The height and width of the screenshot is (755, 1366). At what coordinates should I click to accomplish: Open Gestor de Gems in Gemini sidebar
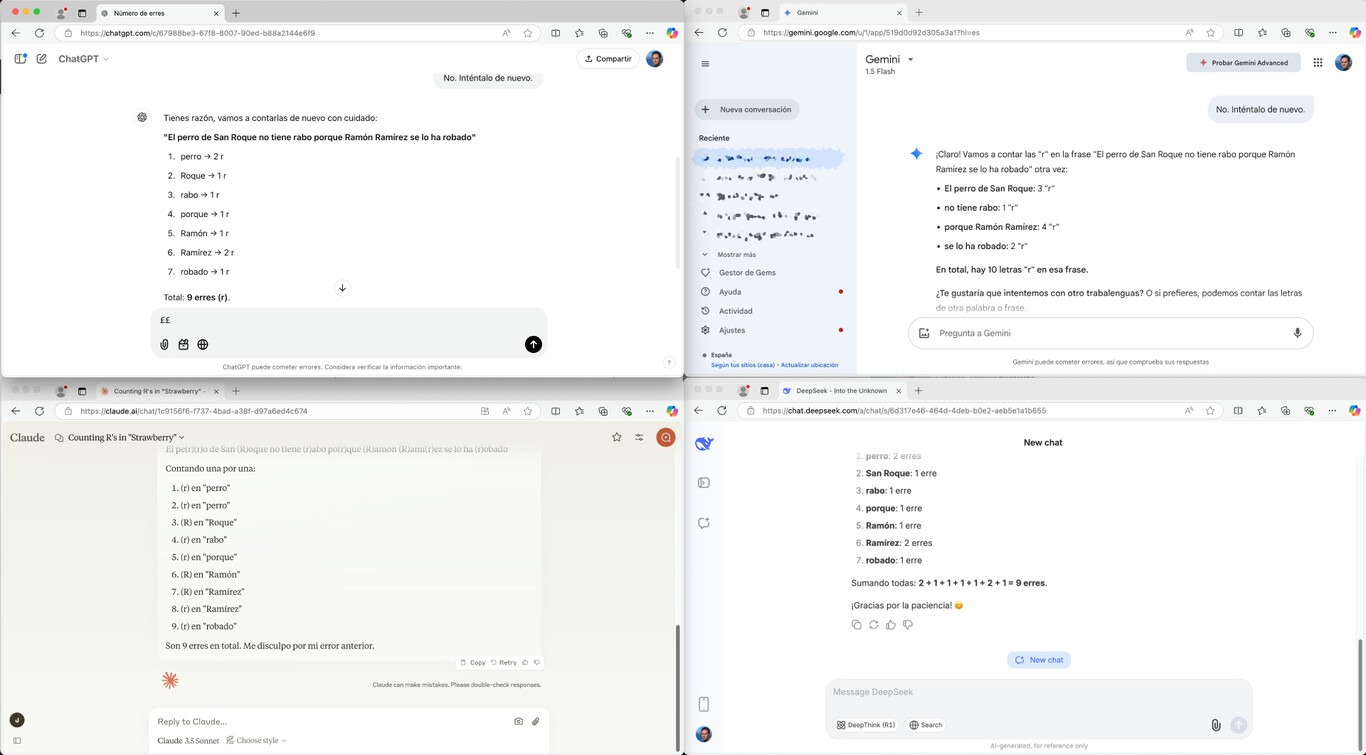pyautogui.click(x=747, y=273)
